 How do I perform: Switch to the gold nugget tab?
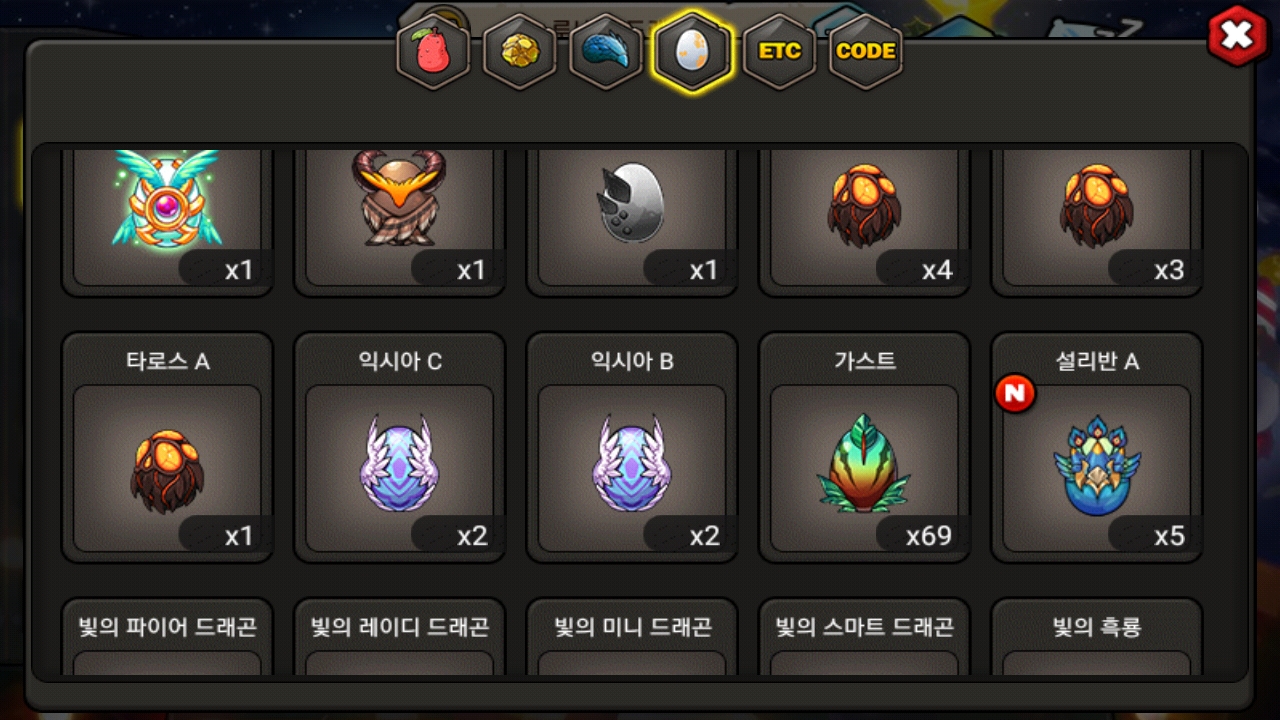[520, 51]
